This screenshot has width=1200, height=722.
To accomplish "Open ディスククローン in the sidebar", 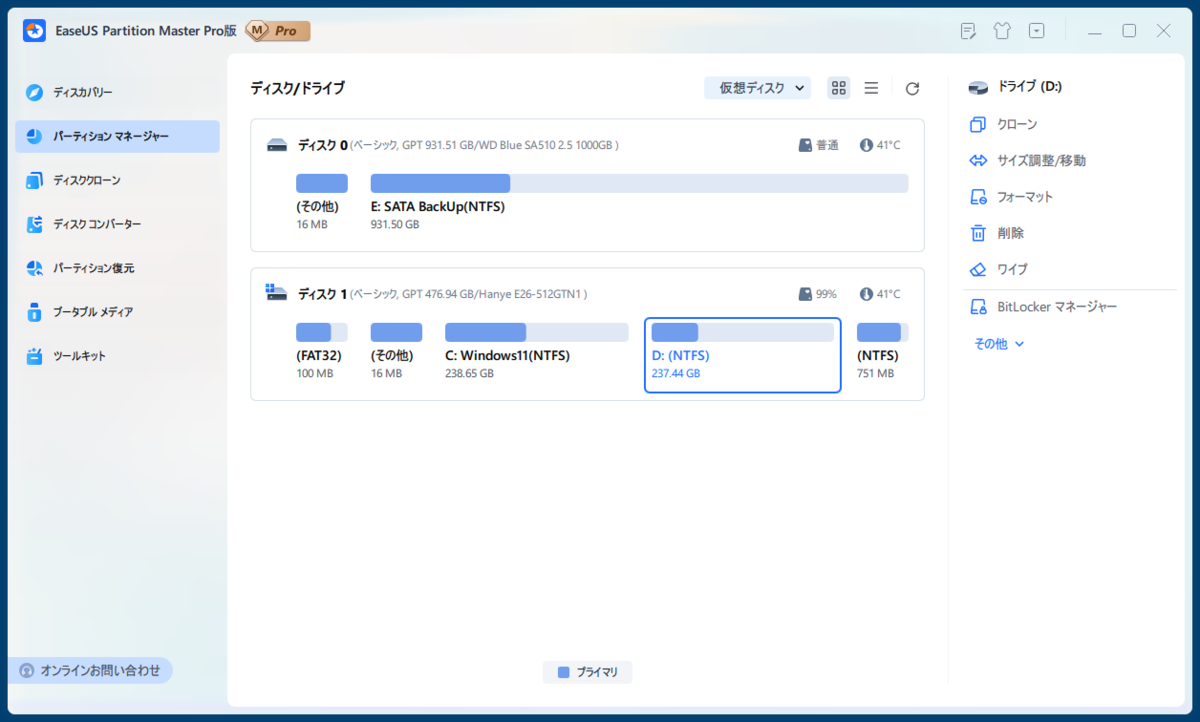I will point(117,180).
